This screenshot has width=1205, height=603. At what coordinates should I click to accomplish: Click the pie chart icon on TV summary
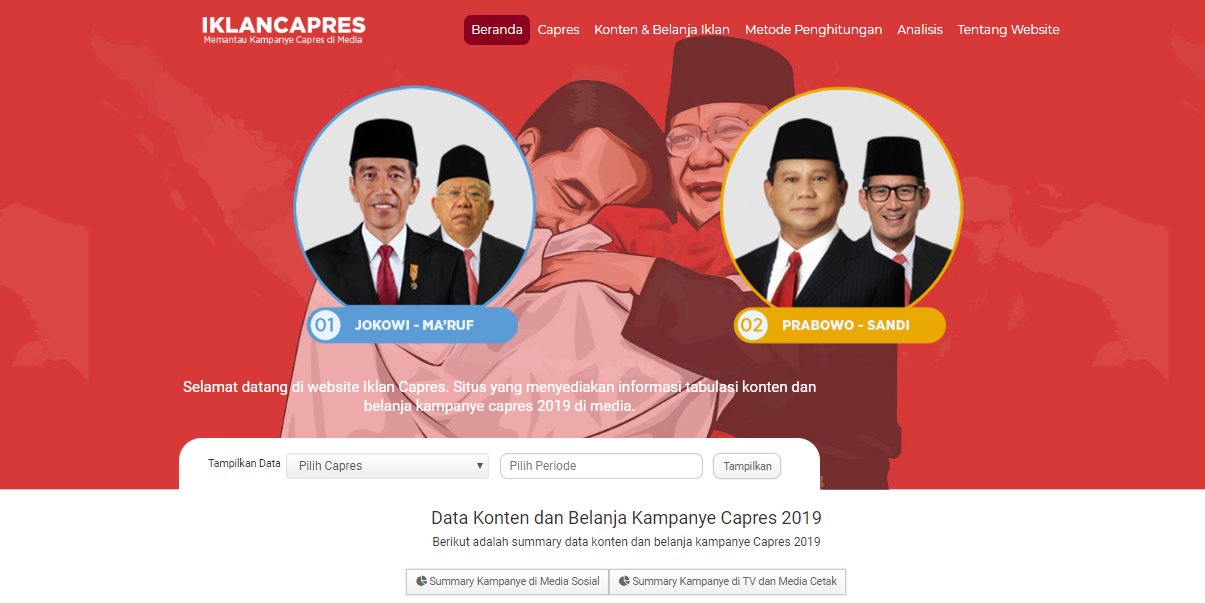point(625,581)
